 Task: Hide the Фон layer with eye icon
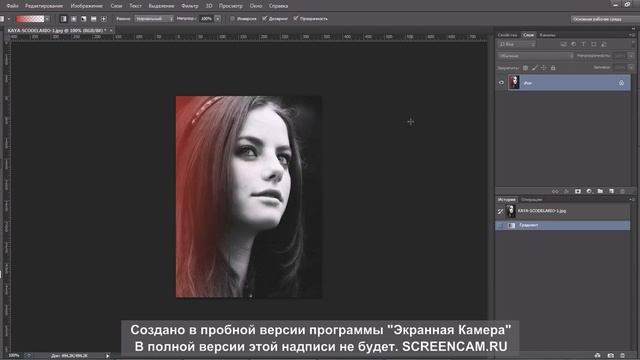point(501,83)
